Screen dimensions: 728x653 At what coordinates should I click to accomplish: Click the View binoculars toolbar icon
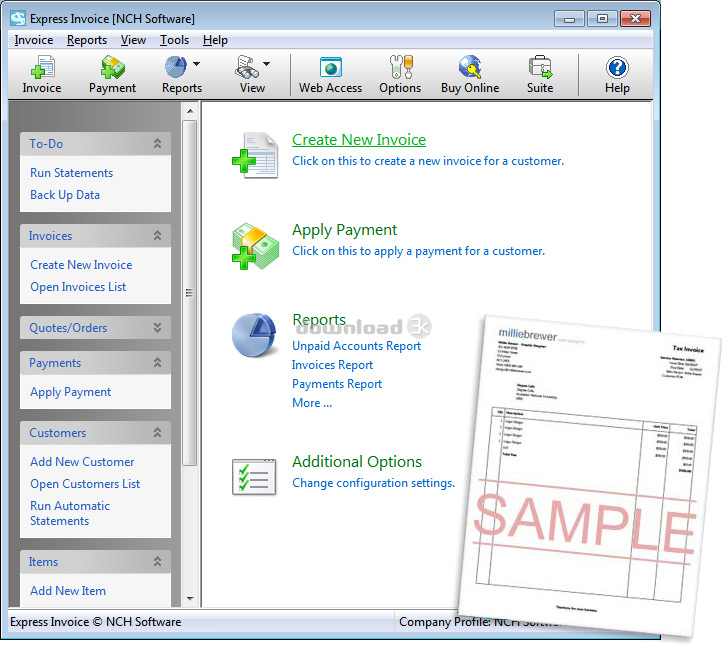pos(247,67)
